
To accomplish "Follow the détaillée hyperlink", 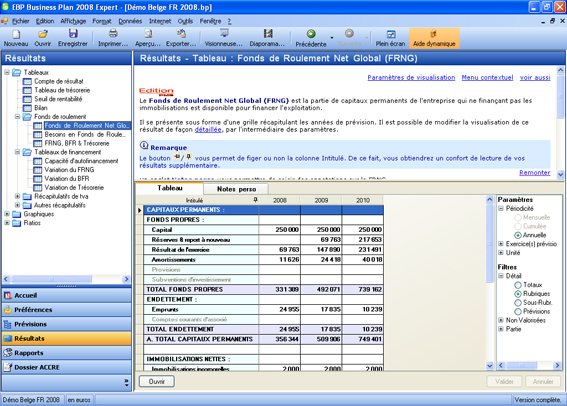I will coord(208,129).
